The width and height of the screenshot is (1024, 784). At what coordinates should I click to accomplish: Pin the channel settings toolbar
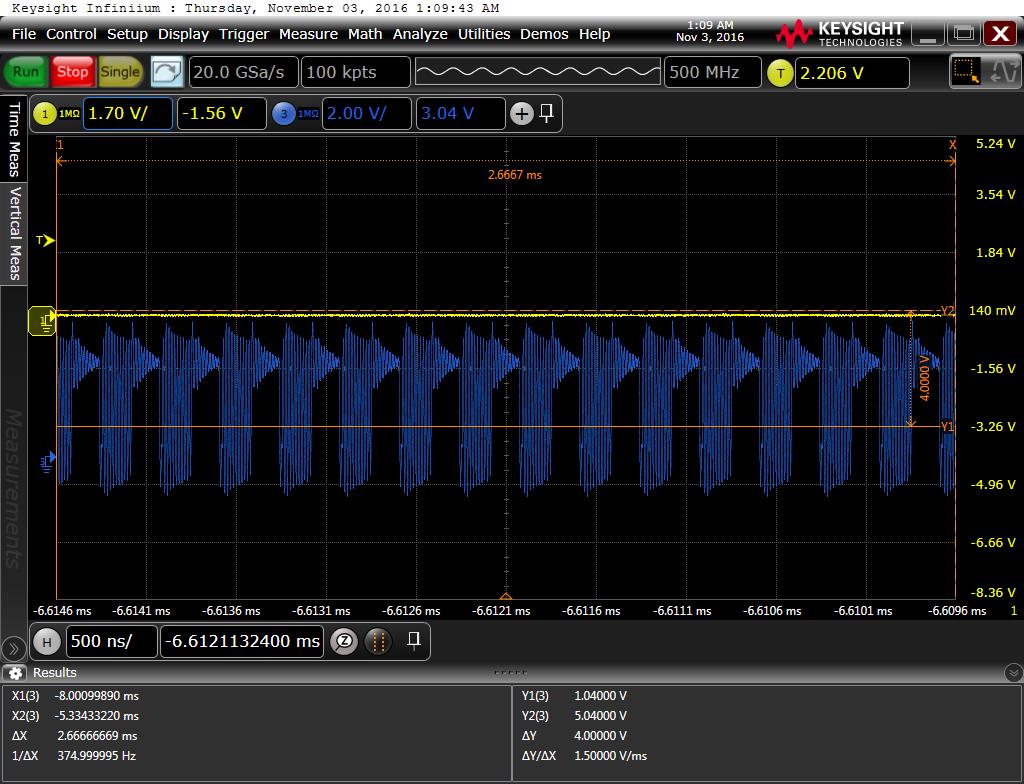547,113
